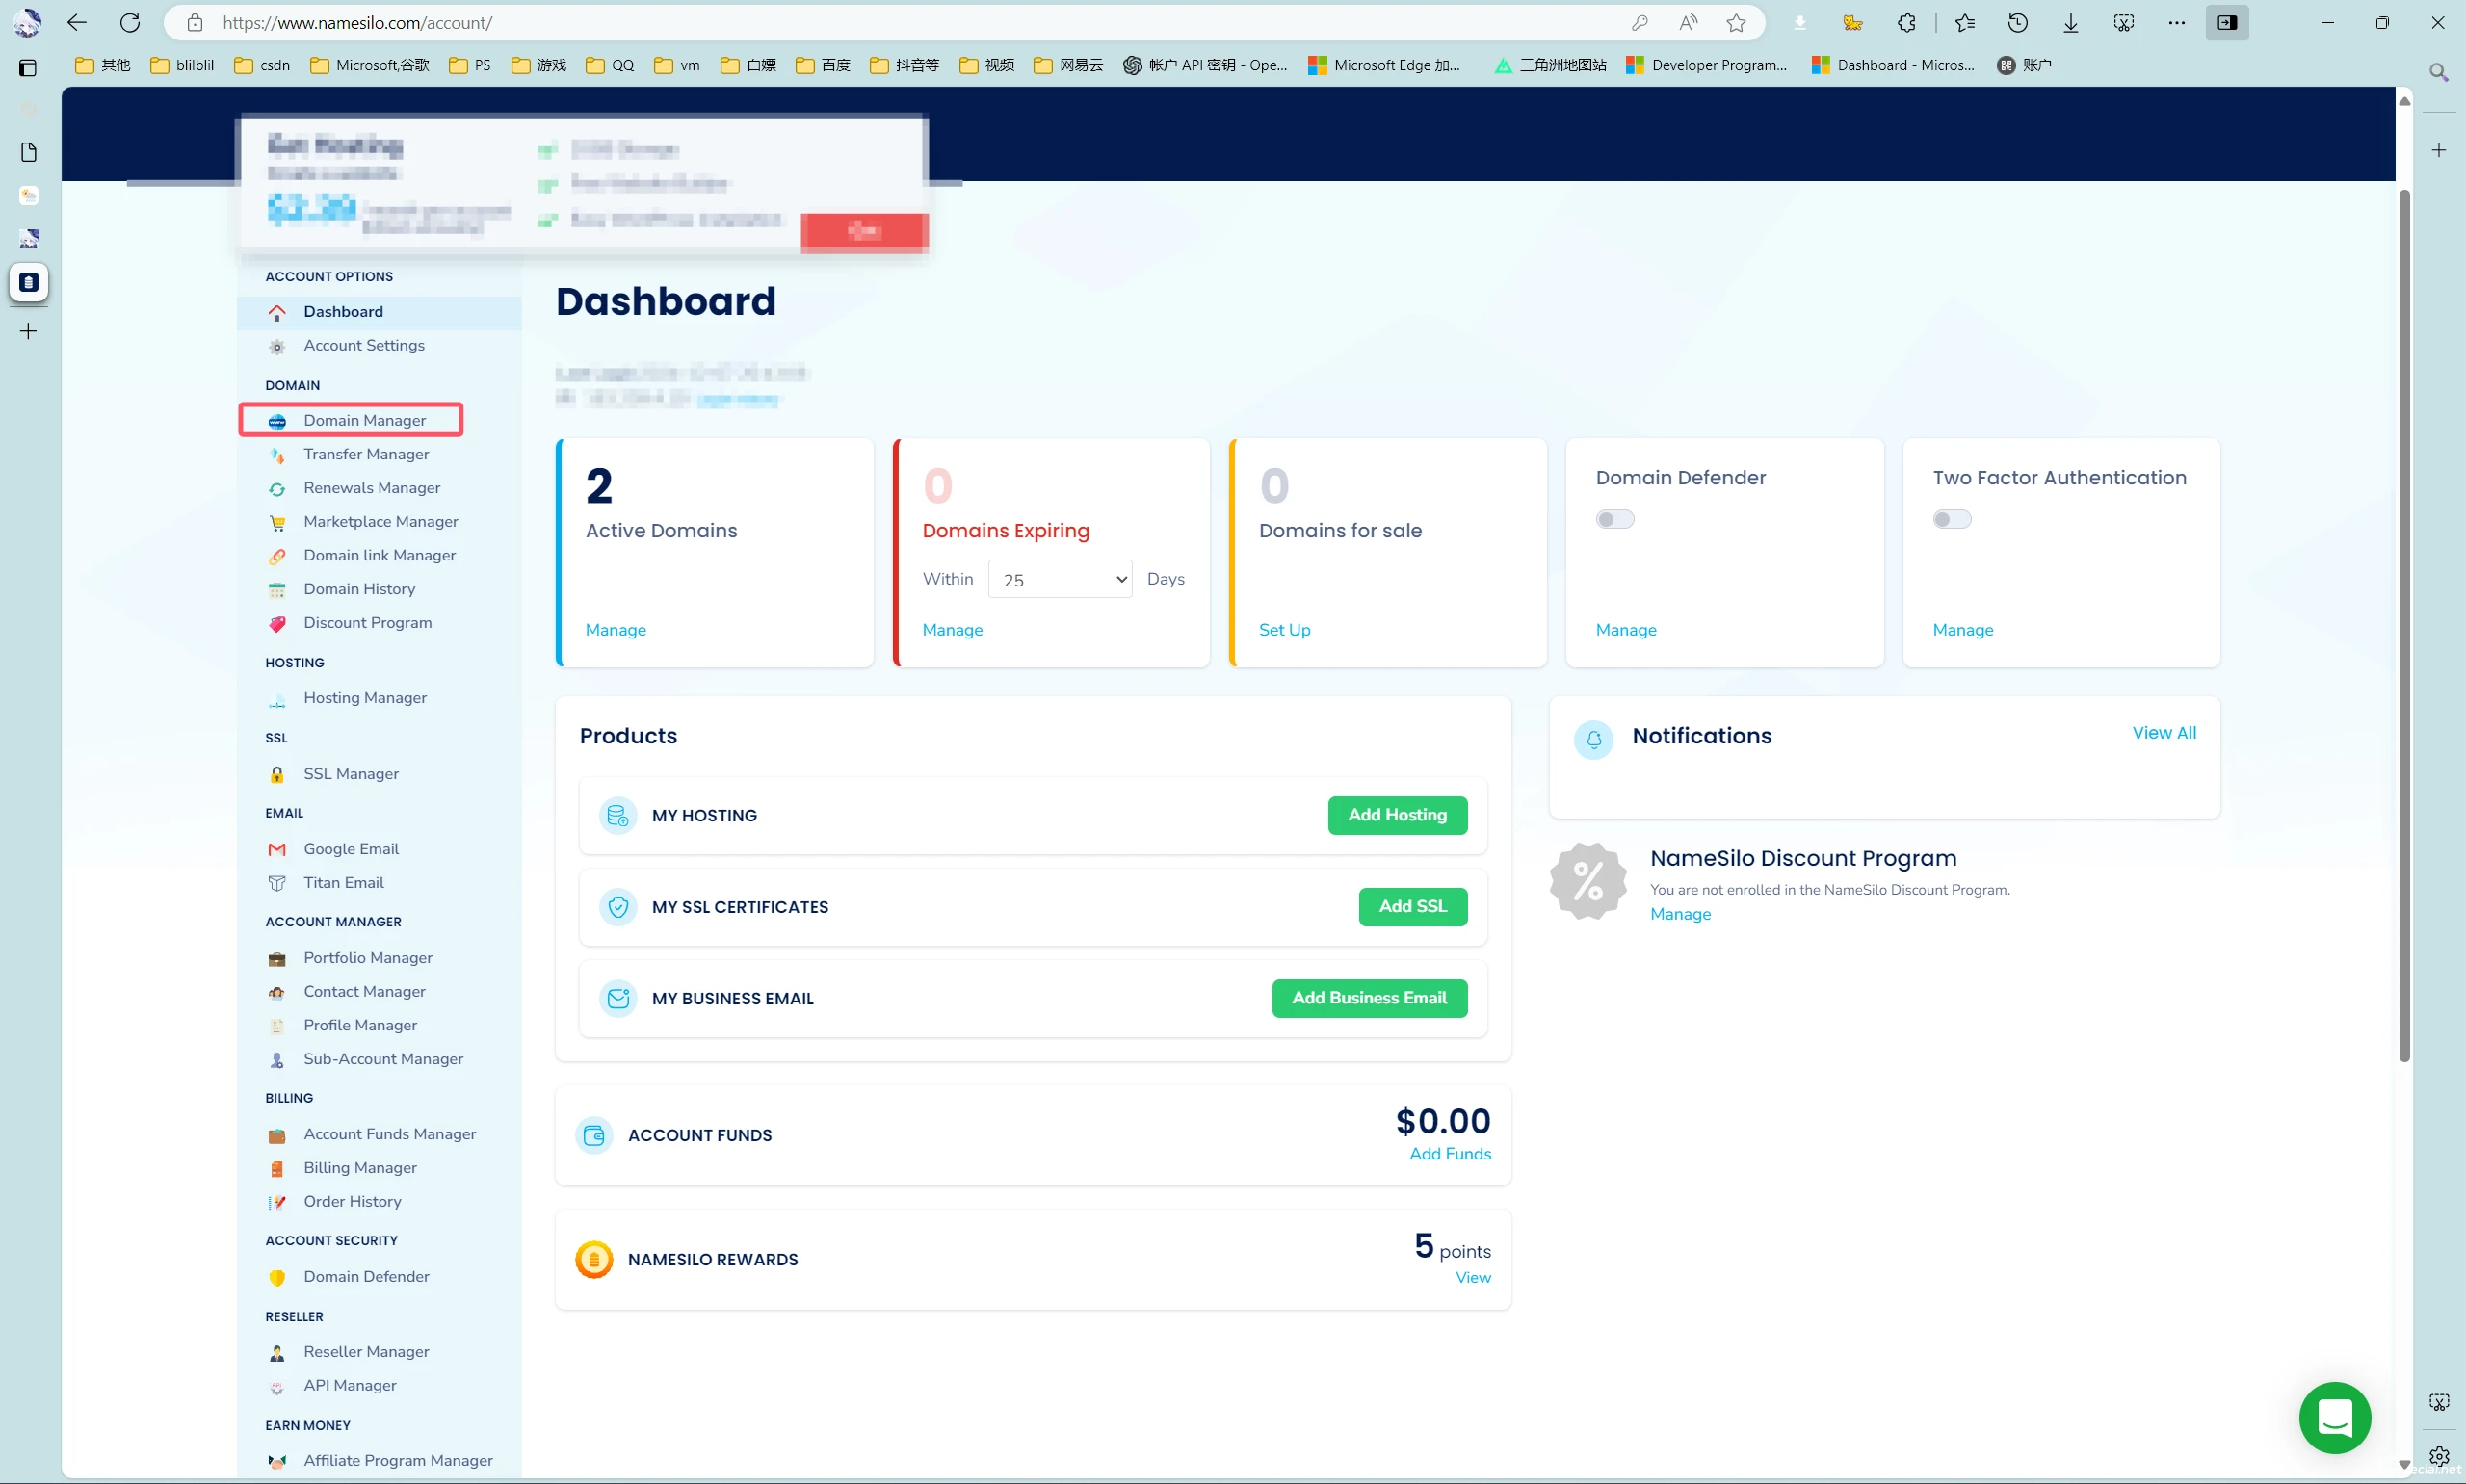
Task: Click View under NameSilo Rewards points
Action: [x=1473, y=1278]
